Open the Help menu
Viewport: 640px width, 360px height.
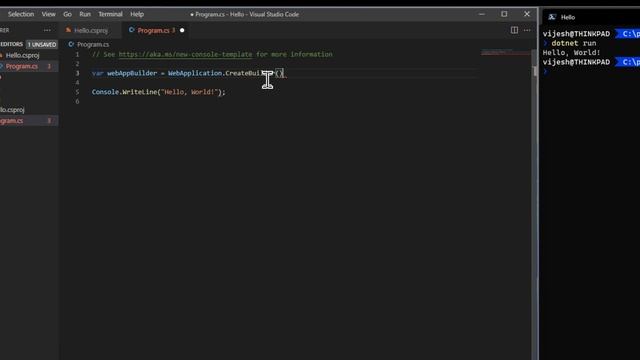click(137, 14)
